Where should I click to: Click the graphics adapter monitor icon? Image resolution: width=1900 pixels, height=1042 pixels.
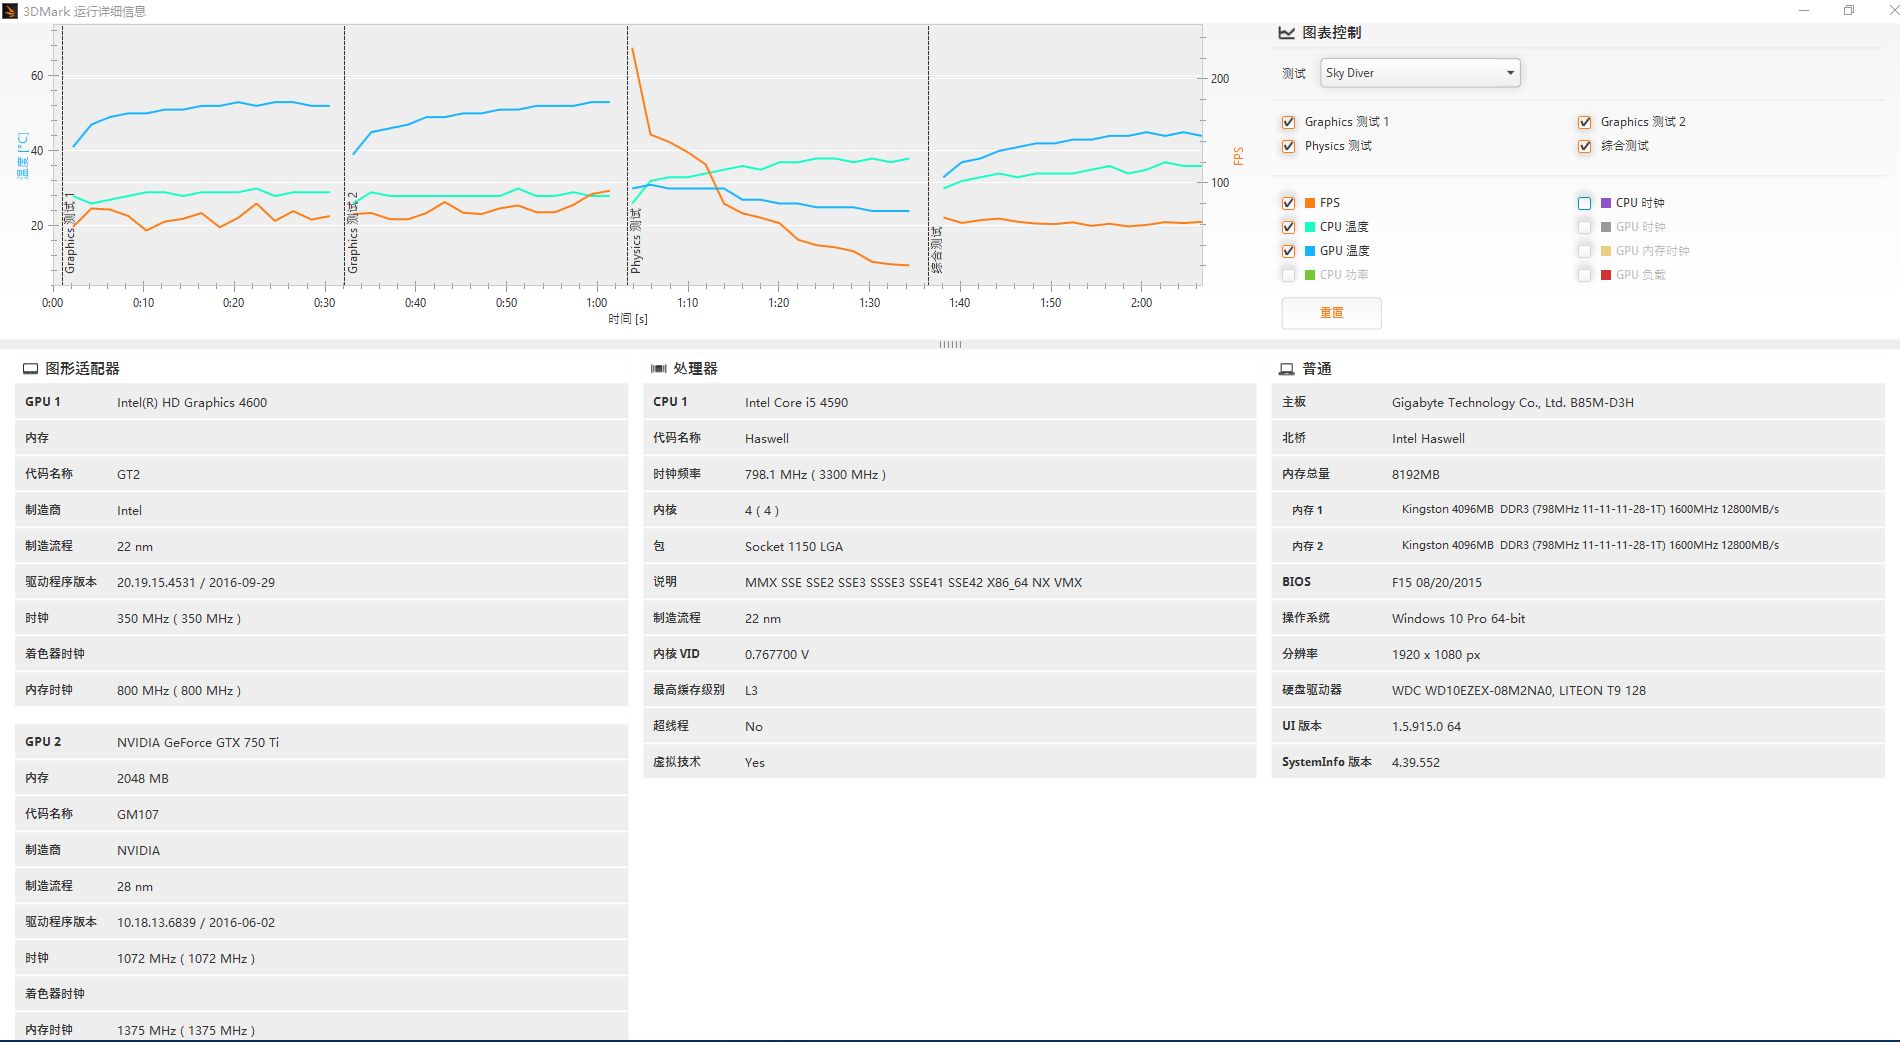pos(31,369)
